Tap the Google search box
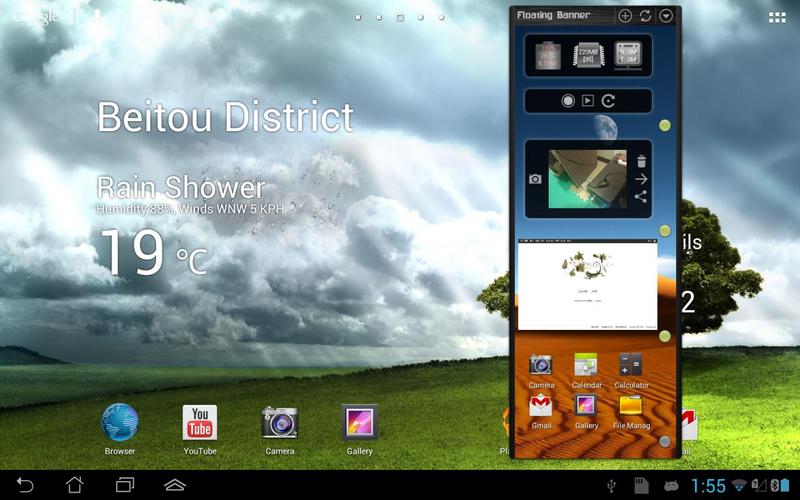The width and height of the screenshot is (800, 500). click(42, 17)
